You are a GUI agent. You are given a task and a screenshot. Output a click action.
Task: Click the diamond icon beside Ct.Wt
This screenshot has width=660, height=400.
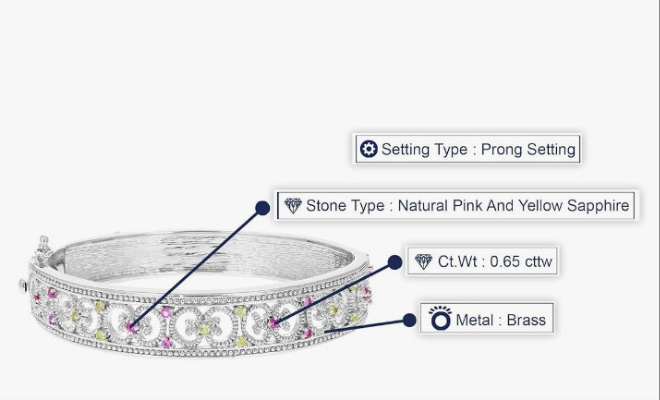click(x=423, y=262)
